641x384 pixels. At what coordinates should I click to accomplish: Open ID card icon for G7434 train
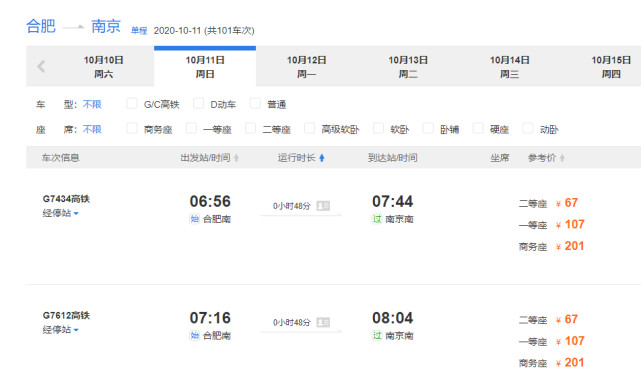[x=323, y=206]
